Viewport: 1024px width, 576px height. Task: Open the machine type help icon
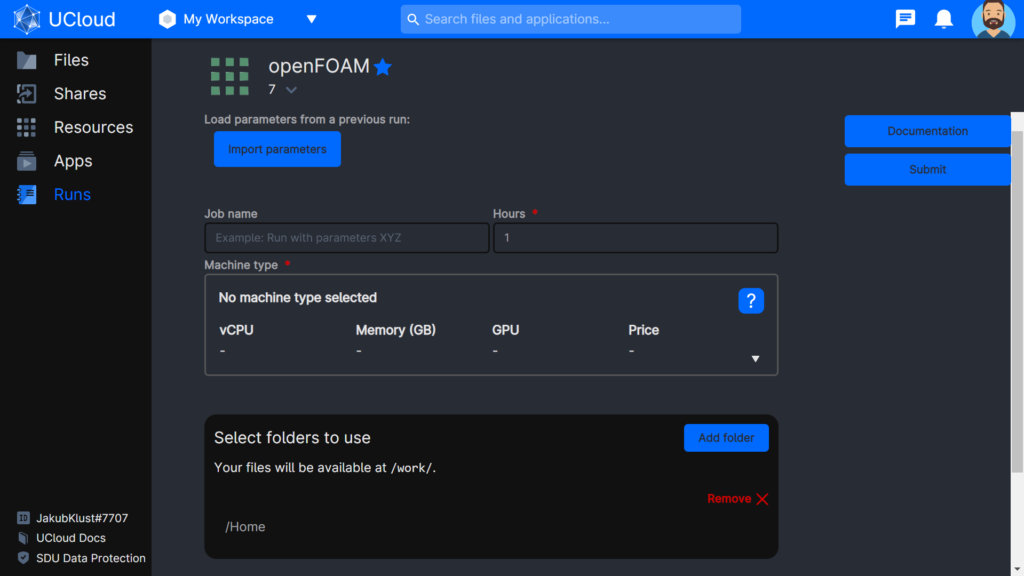(751, 300)
